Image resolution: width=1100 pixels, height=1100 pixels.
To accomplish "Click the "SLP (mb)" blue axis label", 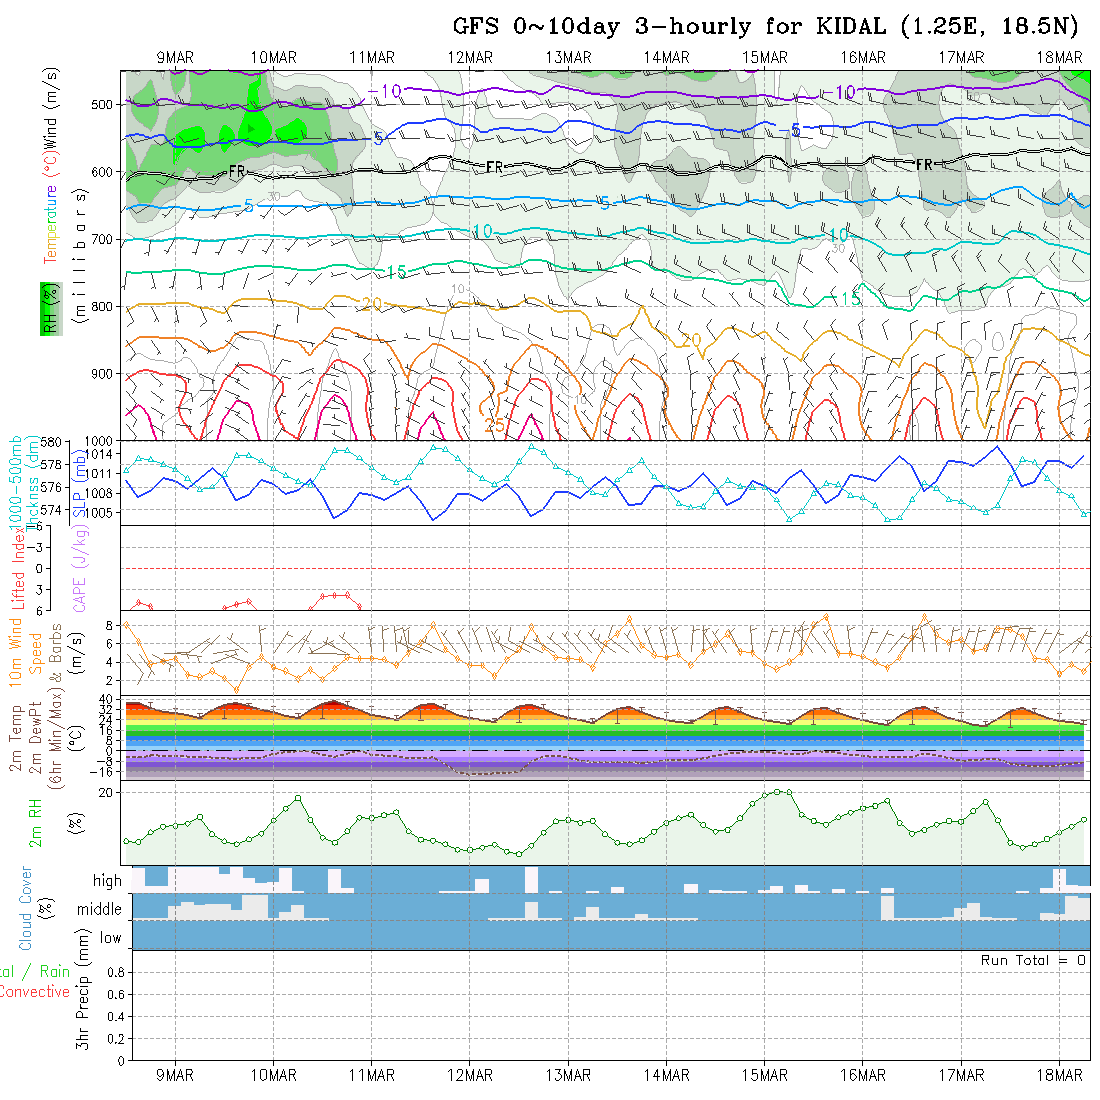I will (x=77, y=484).
